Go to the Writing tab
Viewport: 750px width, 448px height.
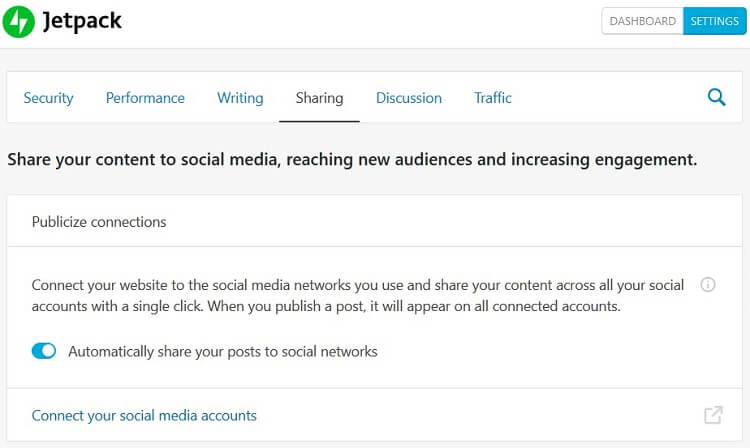point(240,98)
